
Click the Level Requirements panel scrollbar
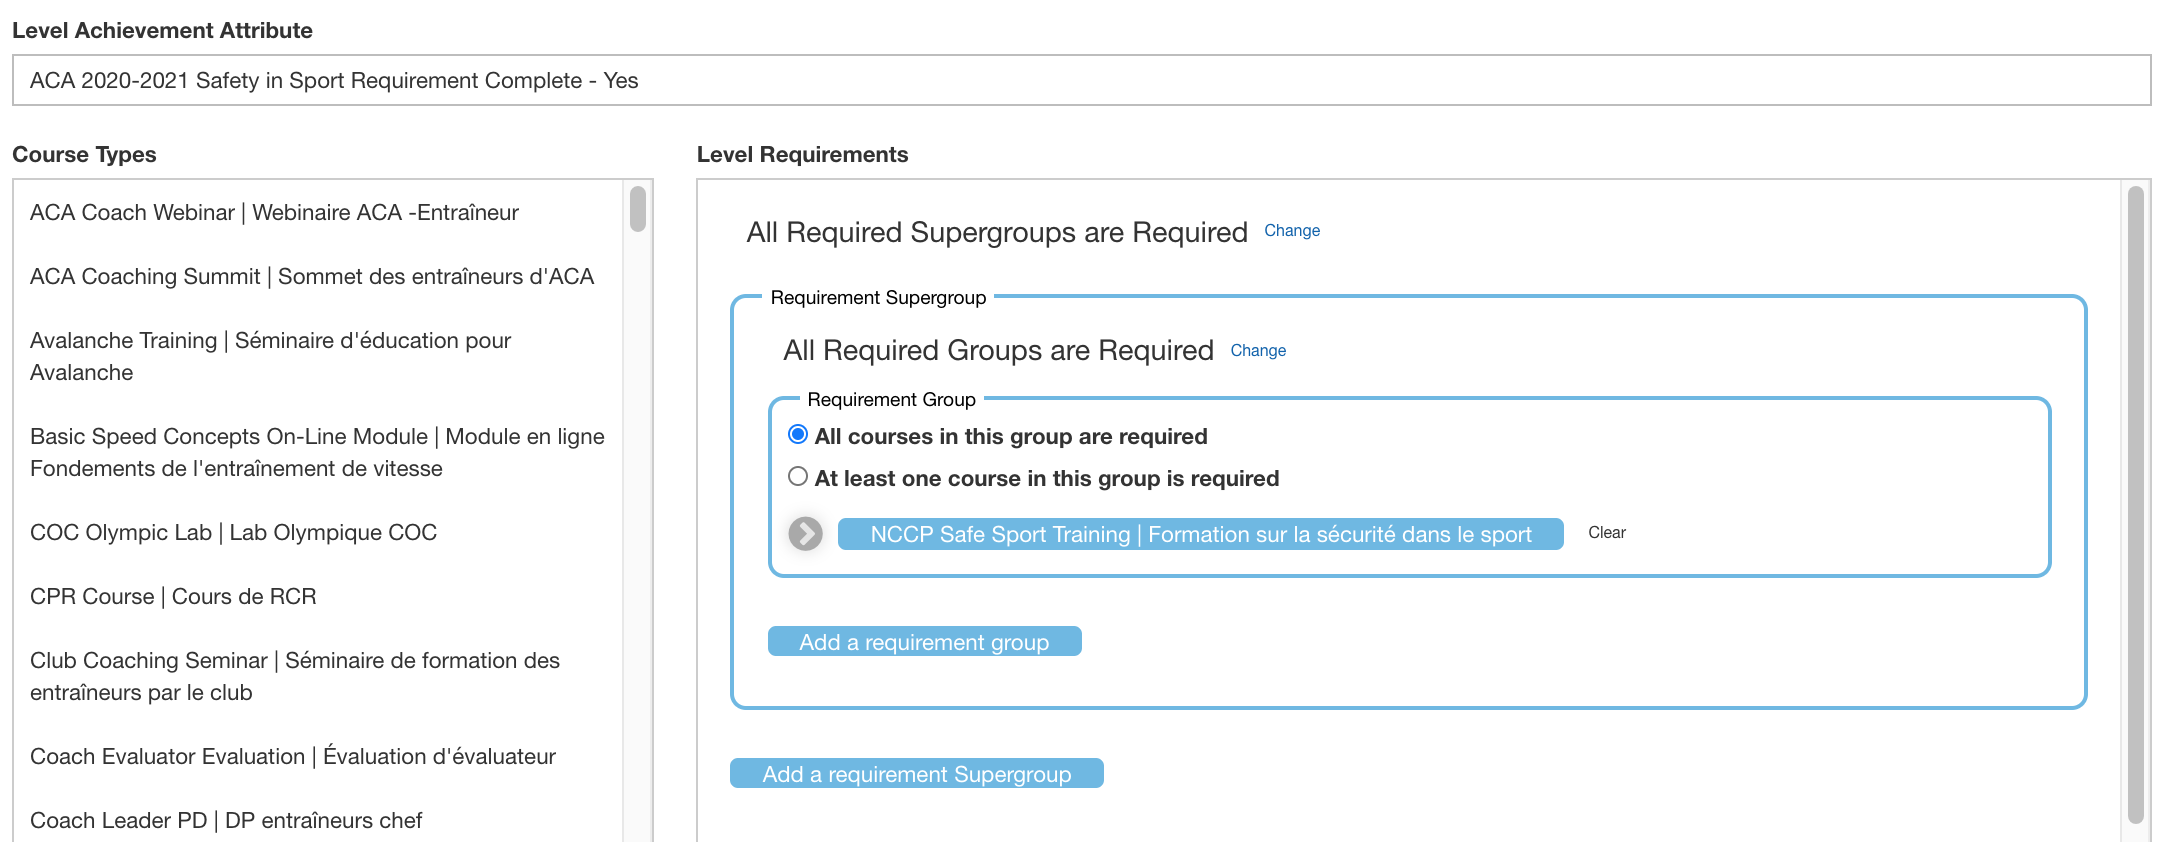coord(2135,500)
